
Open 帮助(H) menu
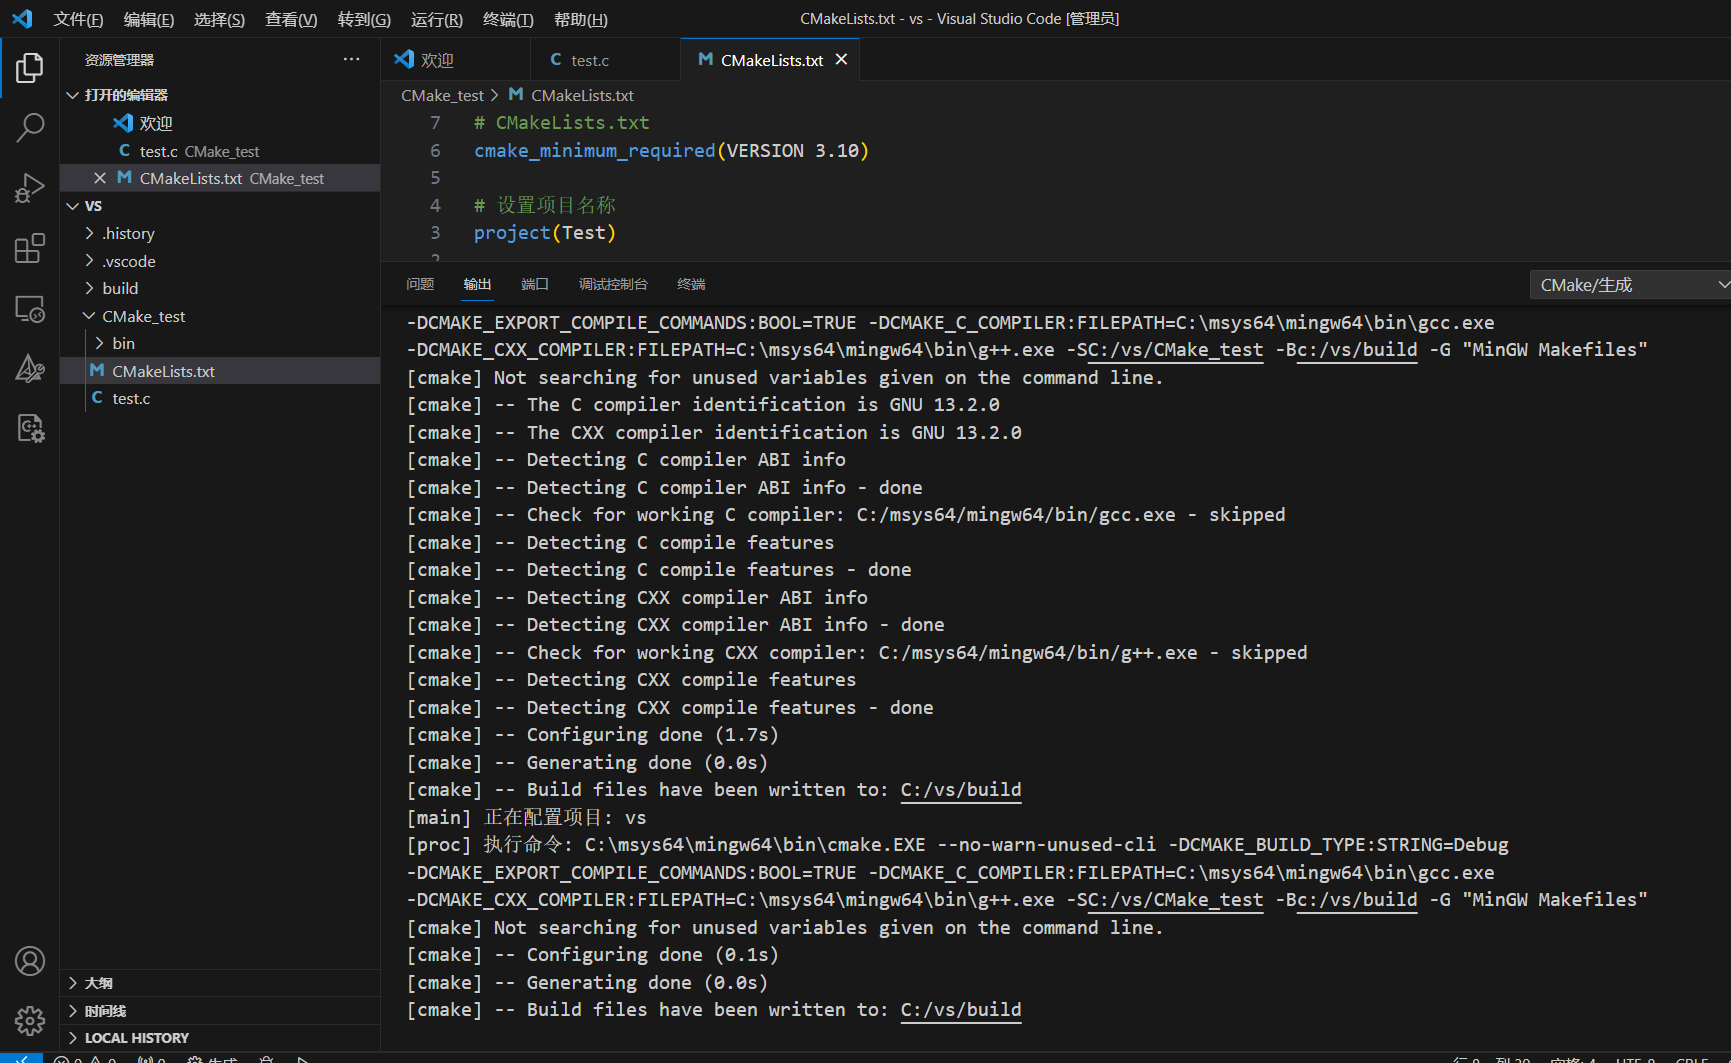pyautogui.click(x=580, y=19)
